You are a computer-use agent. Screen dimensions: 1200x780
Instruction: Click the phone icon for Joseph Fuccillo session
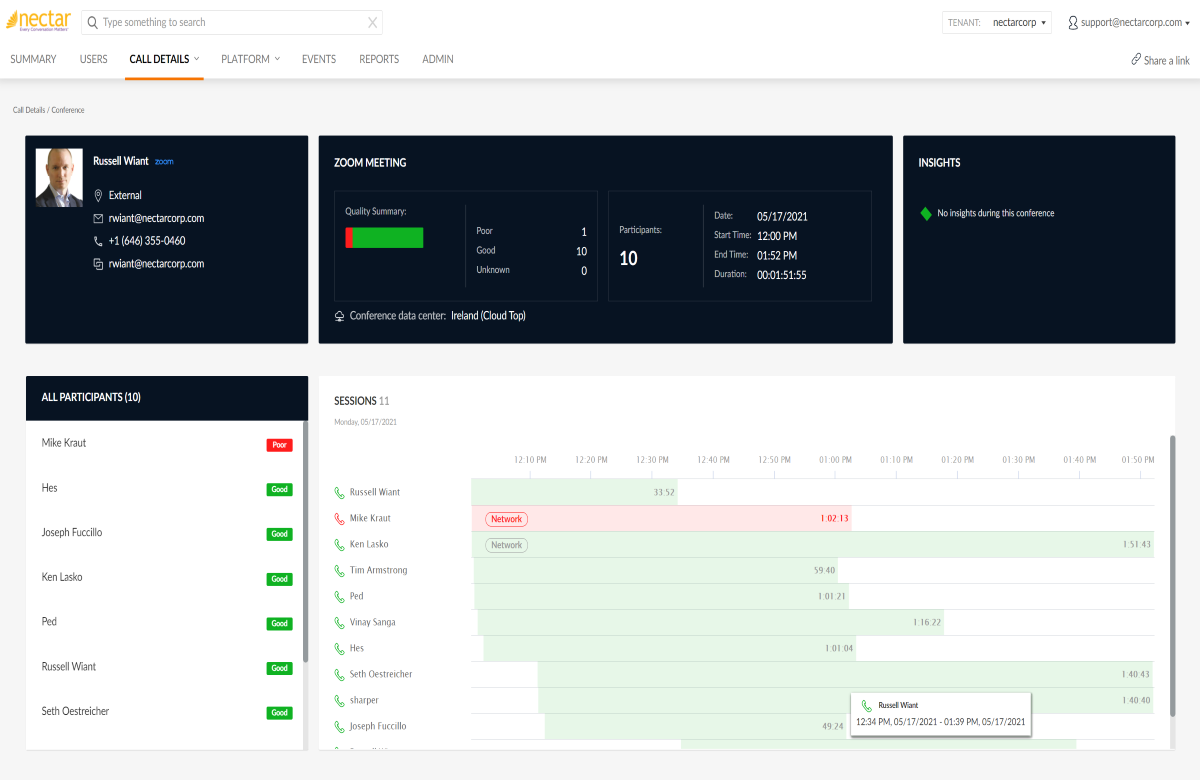tap(339, 727)
